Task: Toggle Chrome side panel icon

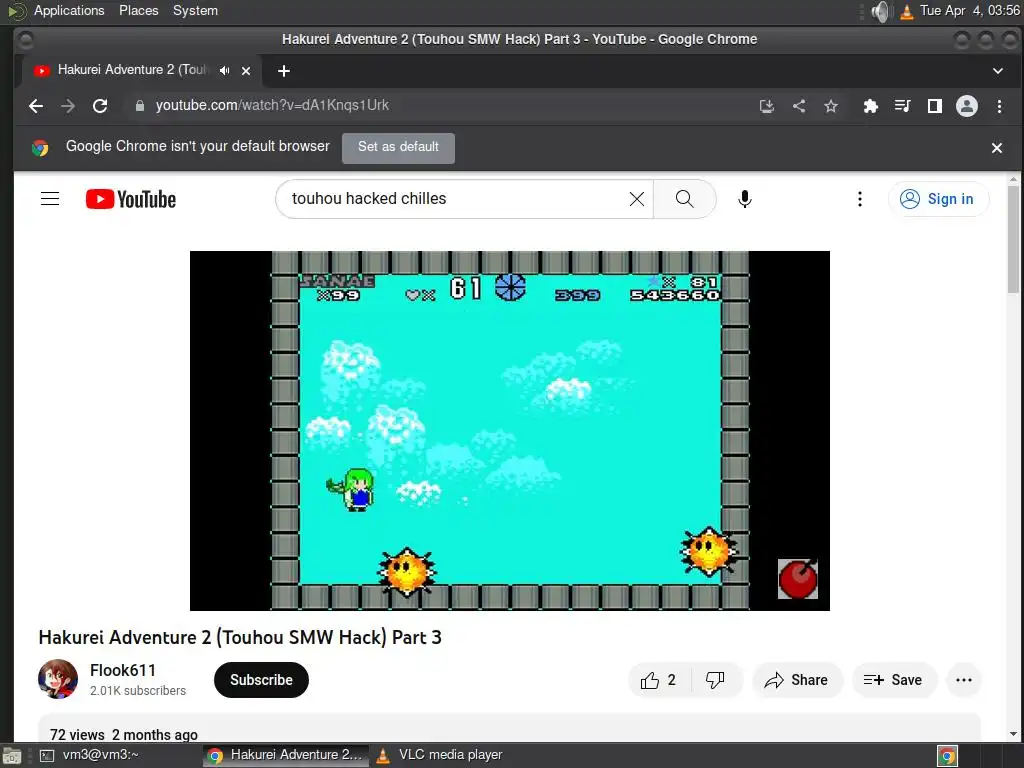Action: [x=935, y=106]
